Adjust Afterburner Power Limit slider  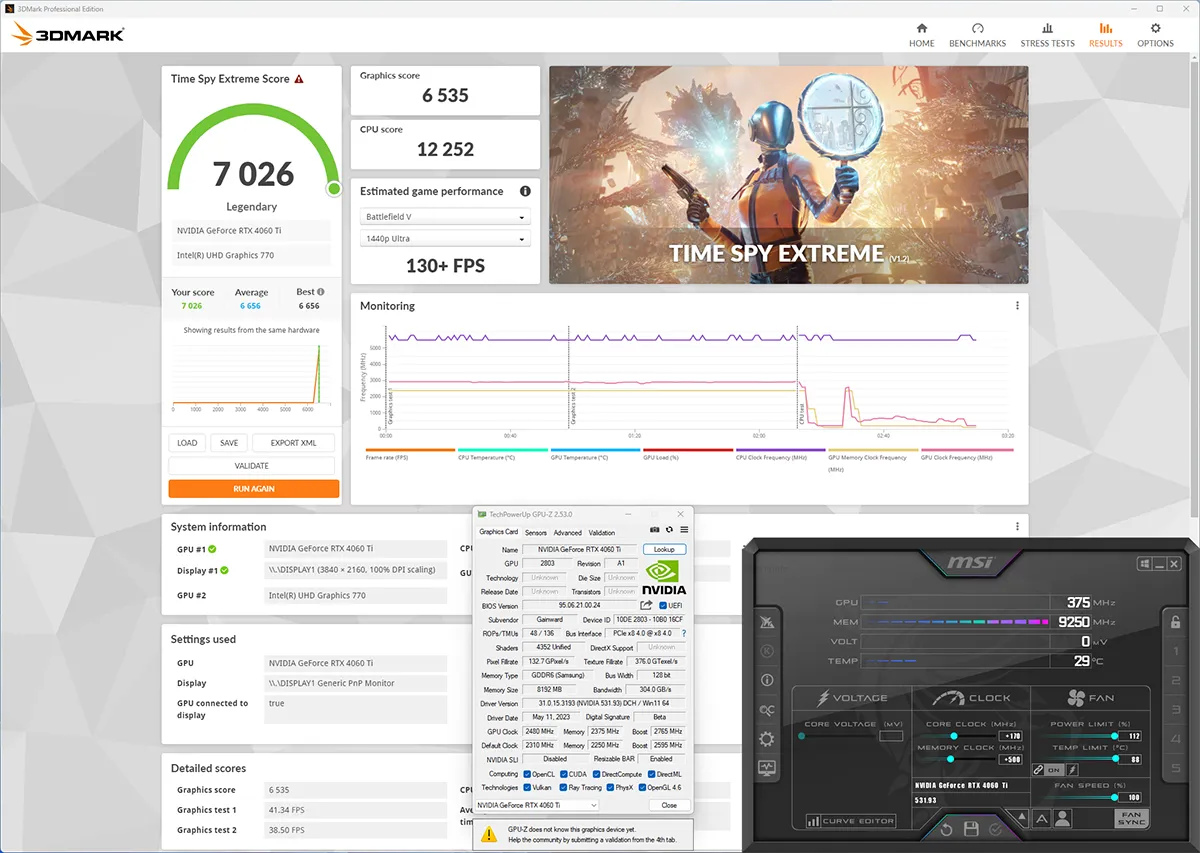[x=1115, y=736]
